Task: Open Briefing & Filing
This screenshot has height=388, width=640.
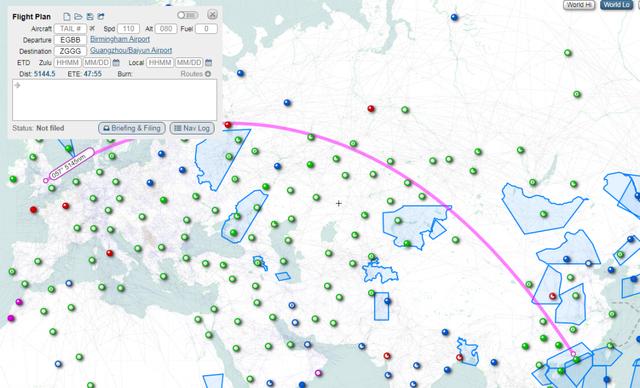Action: (132, 128)
